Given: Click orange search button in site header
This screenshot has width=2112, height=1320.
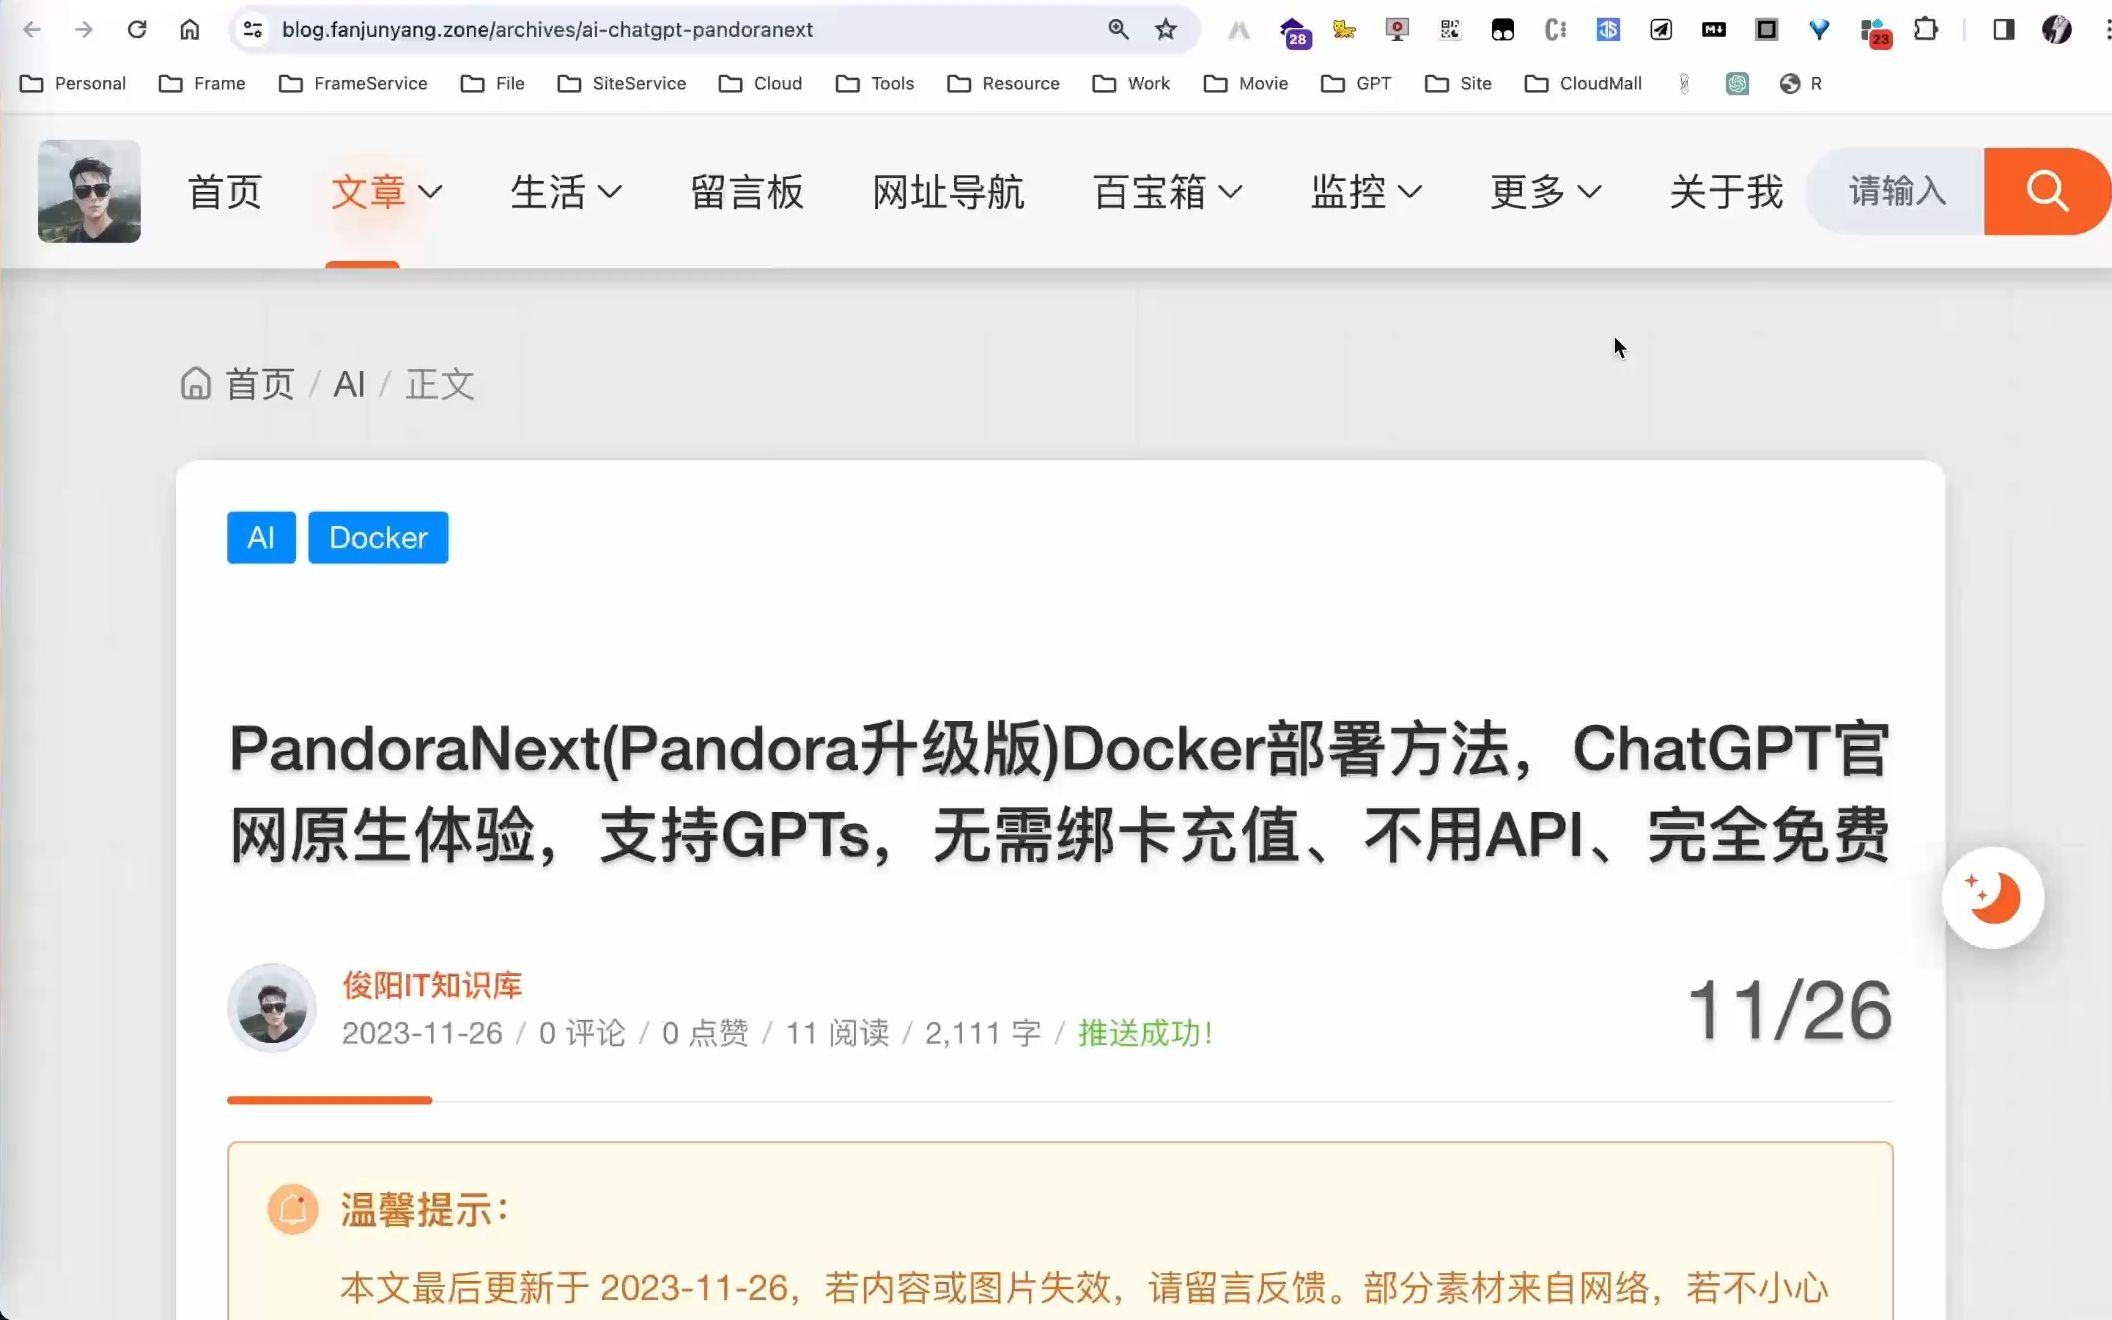Looking at the screenshot, I should [x=2047, y=191].
